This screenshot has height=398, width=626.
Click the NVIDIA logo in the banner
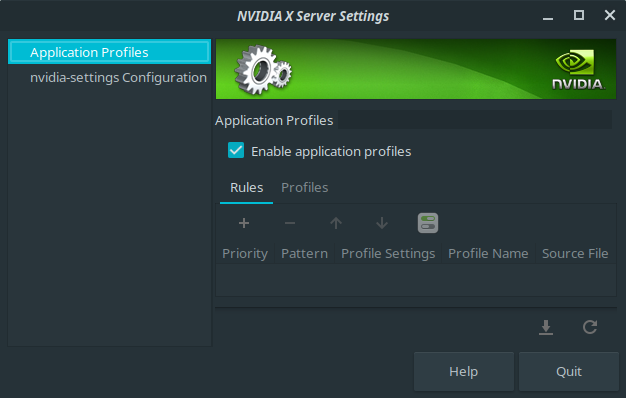(578, 69)
